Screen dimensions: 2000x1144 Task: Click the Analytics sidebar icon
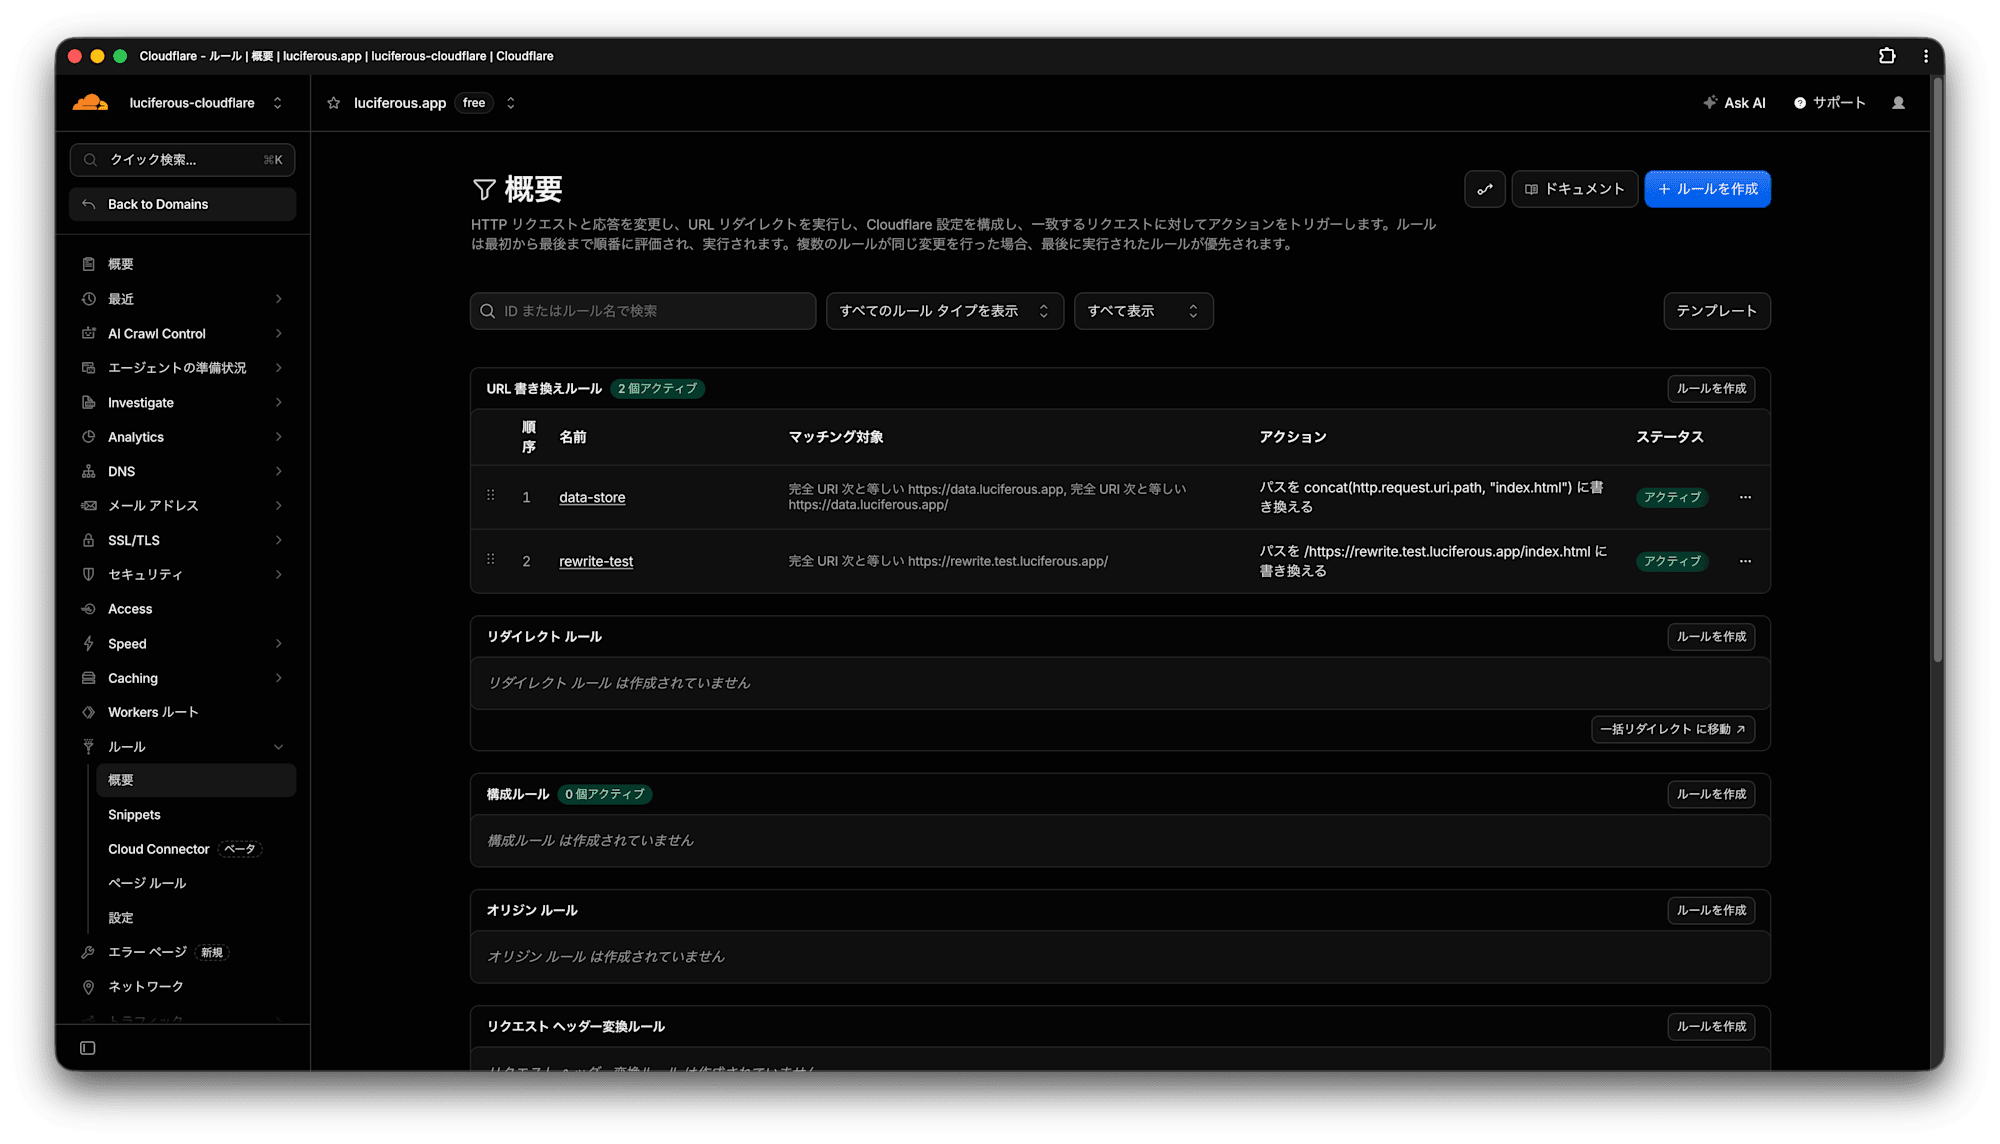[89, 437]
